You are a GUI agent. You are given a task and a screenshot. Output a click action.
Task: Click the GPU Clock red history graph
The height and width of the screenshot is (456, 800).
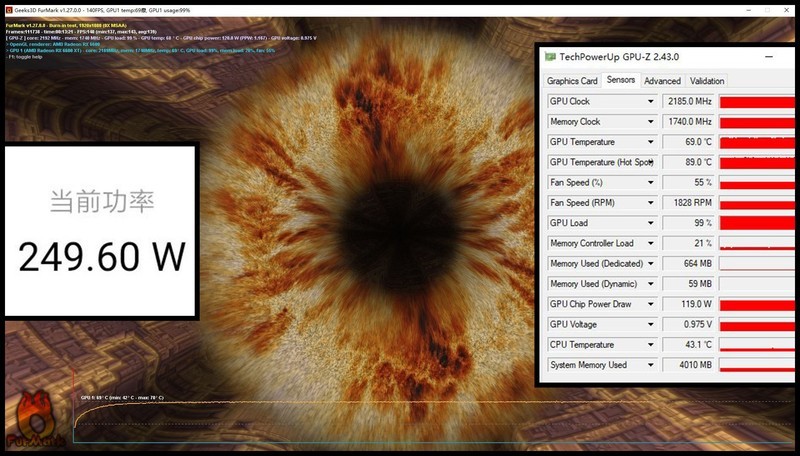pyautogui.click(x=757, y=102)
